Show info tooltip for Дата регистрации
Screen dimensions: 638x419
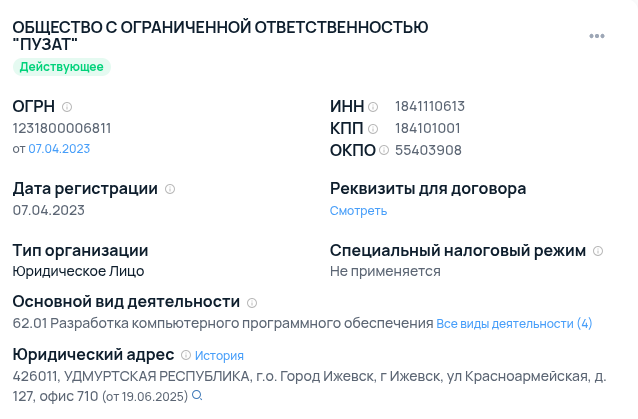click(170, 189)
